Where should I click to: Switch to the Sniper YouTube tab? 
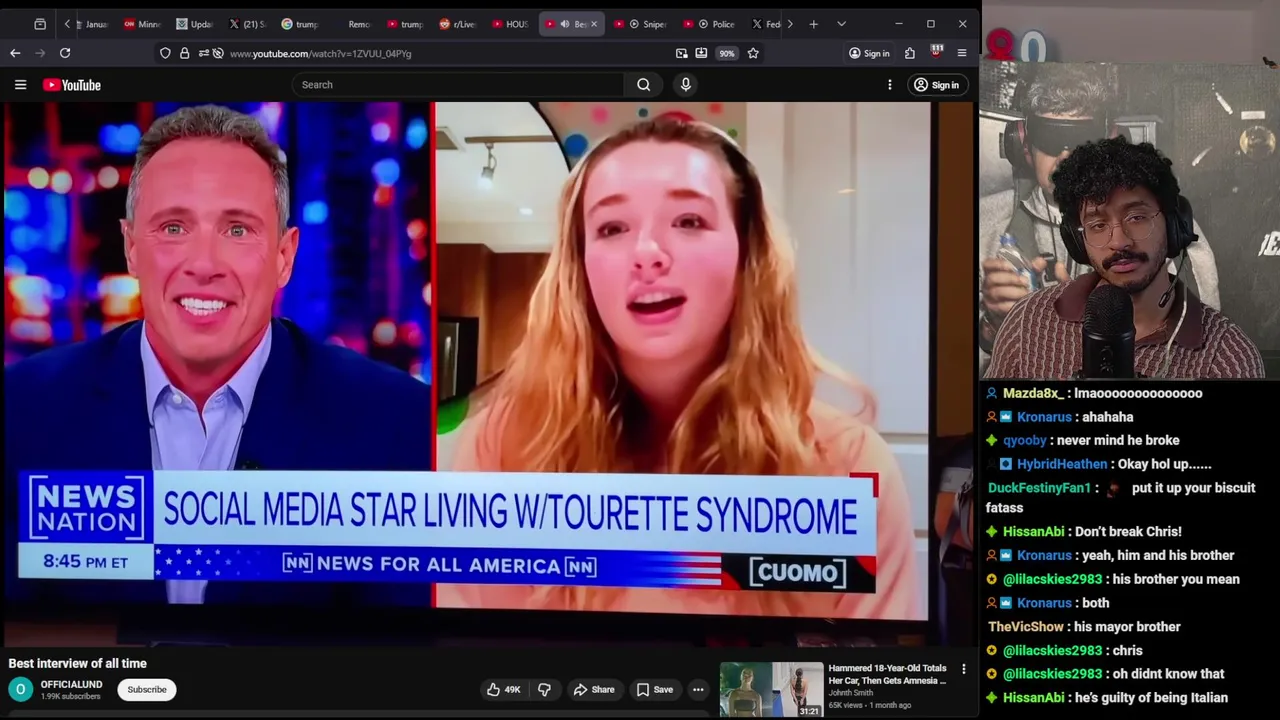point(641,24)
